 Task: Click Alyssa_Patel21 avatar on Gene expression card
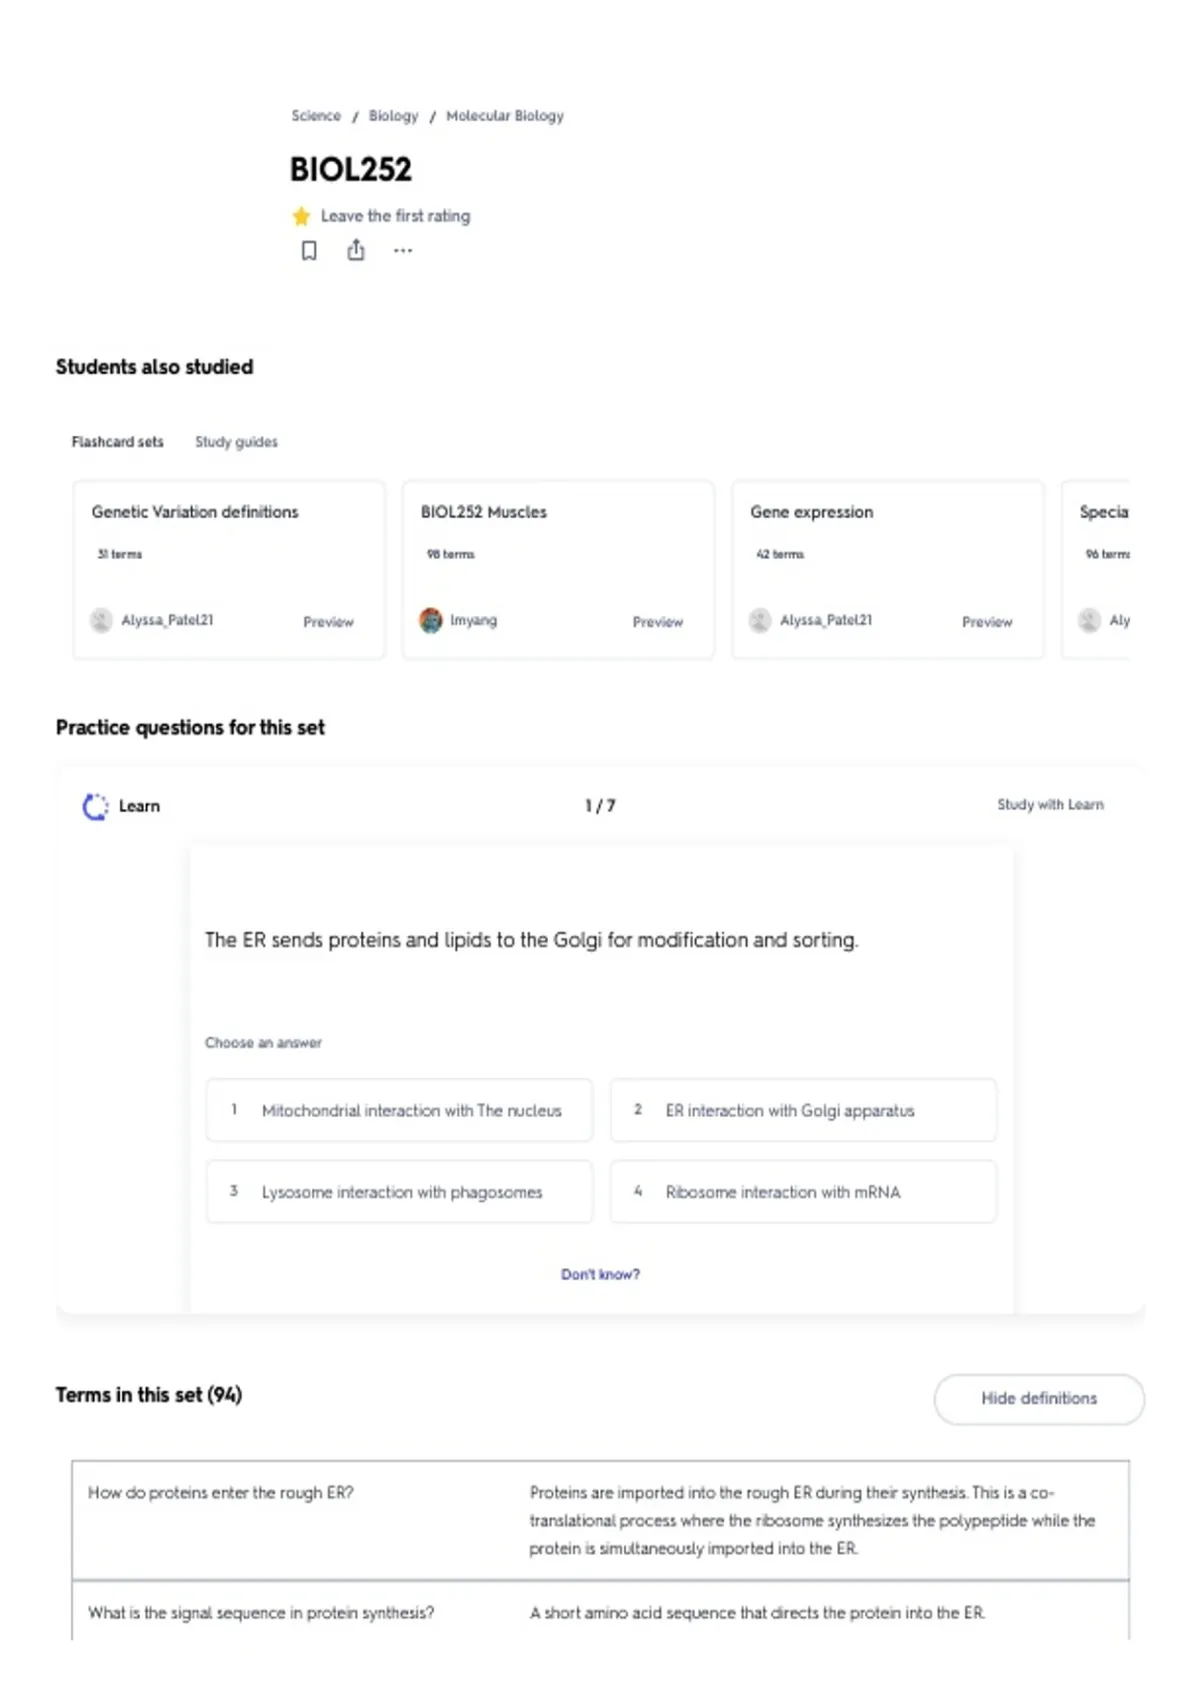click(x=760, y=621)
